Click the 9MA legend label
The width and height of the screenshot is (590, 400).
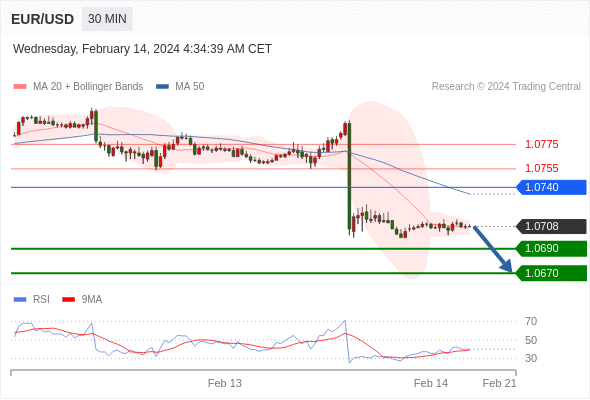[x=92, y=300]
